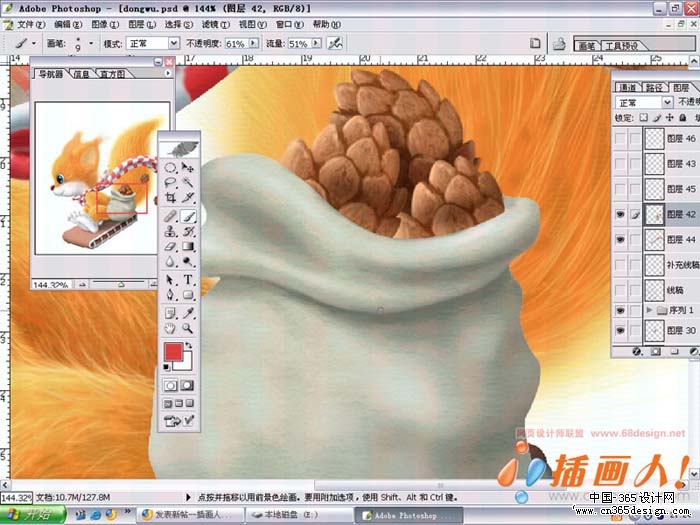Image resolution: width=700 pixels, height=525 pixels.
Task: Select the Type tool
Action: point(188,280)
